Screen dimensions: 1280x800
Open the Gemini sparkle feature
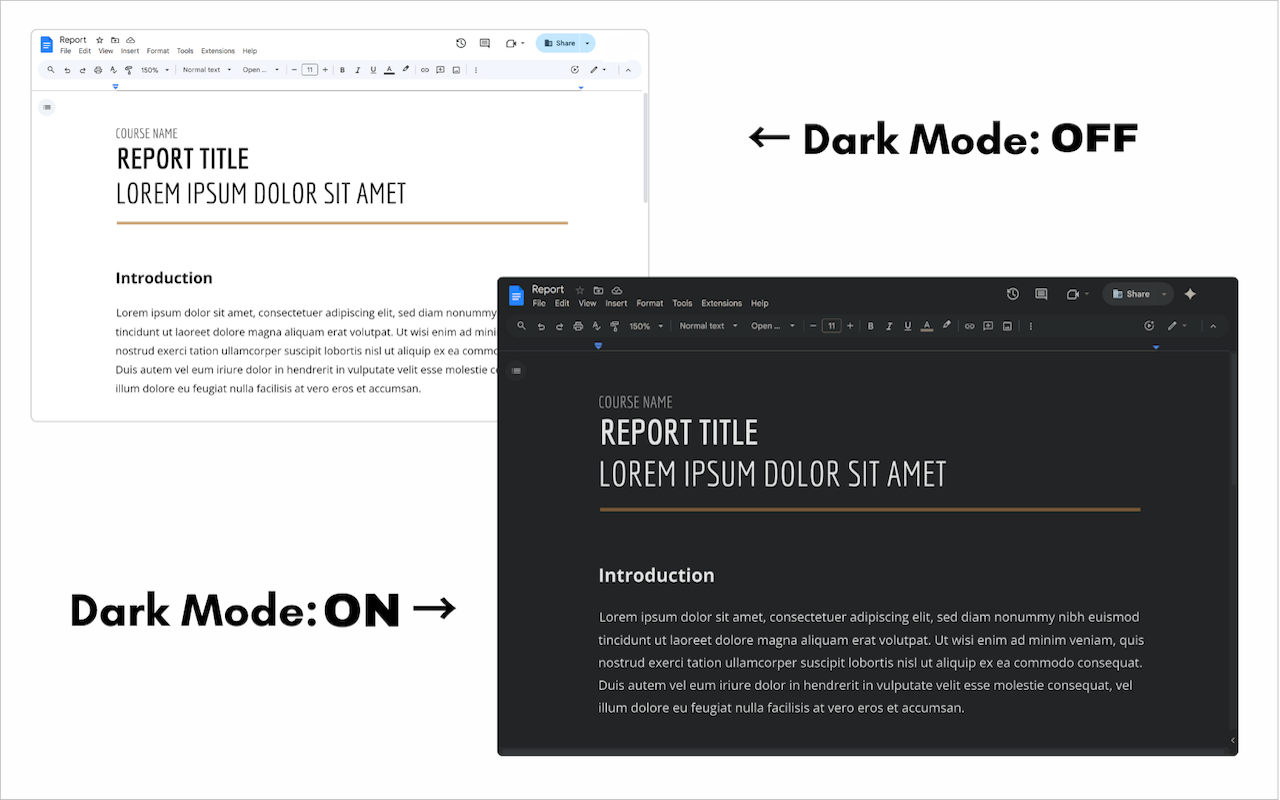tap(1190, 294)
